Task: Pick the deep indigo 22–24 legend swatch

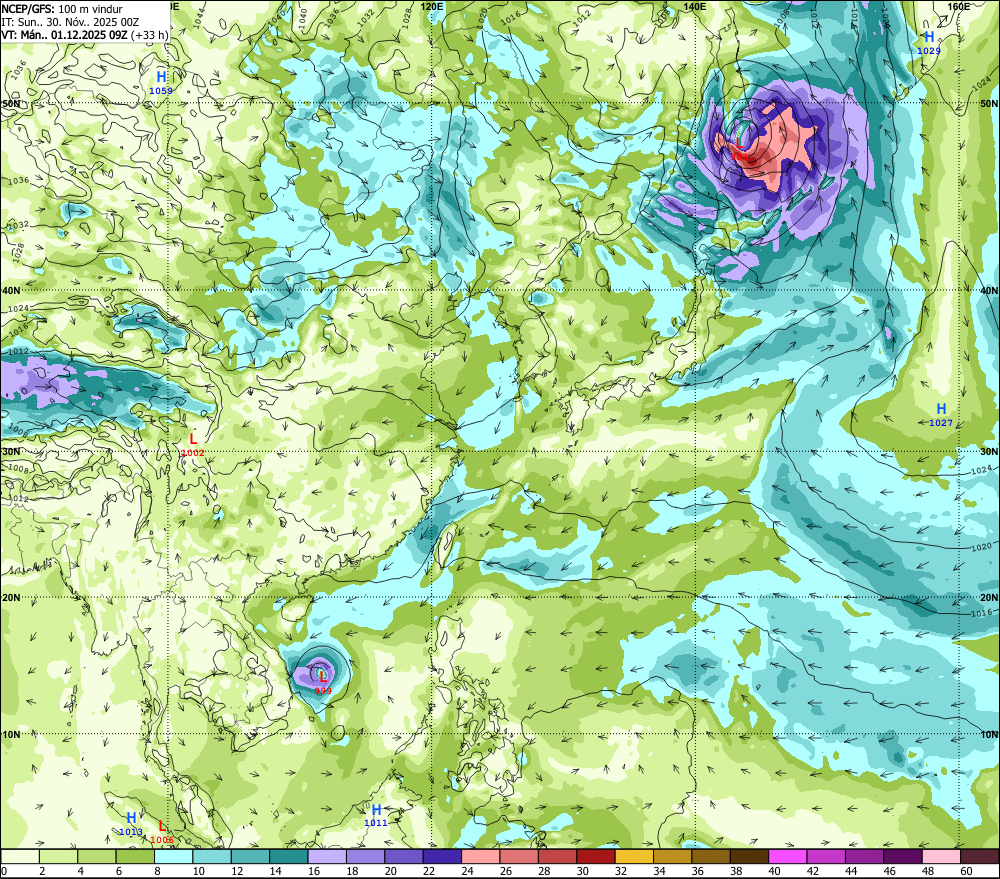Action: (442, 856)
